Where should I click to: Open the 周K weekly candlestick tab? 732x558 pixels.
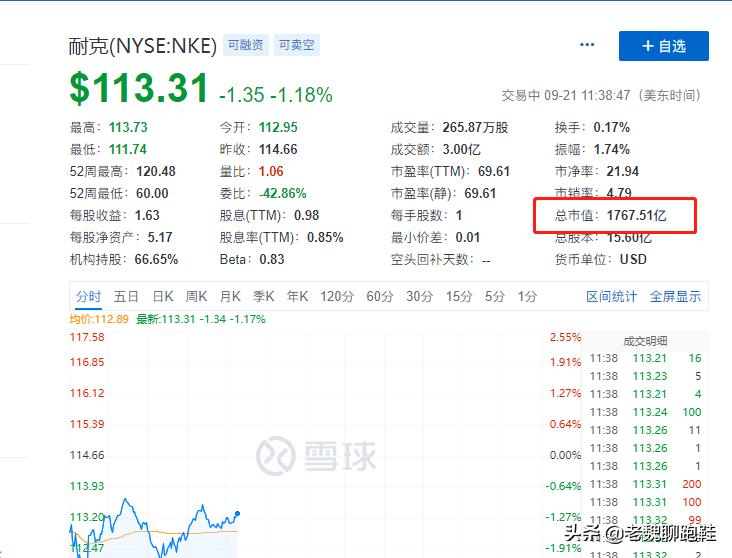[x=196, y=296]
